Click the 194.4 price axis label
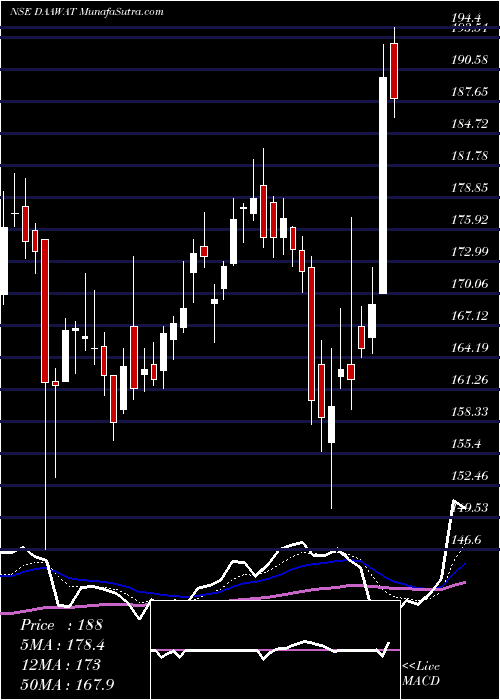The width and height of the screenshot is (500, 700). click(x=467, y=18)
